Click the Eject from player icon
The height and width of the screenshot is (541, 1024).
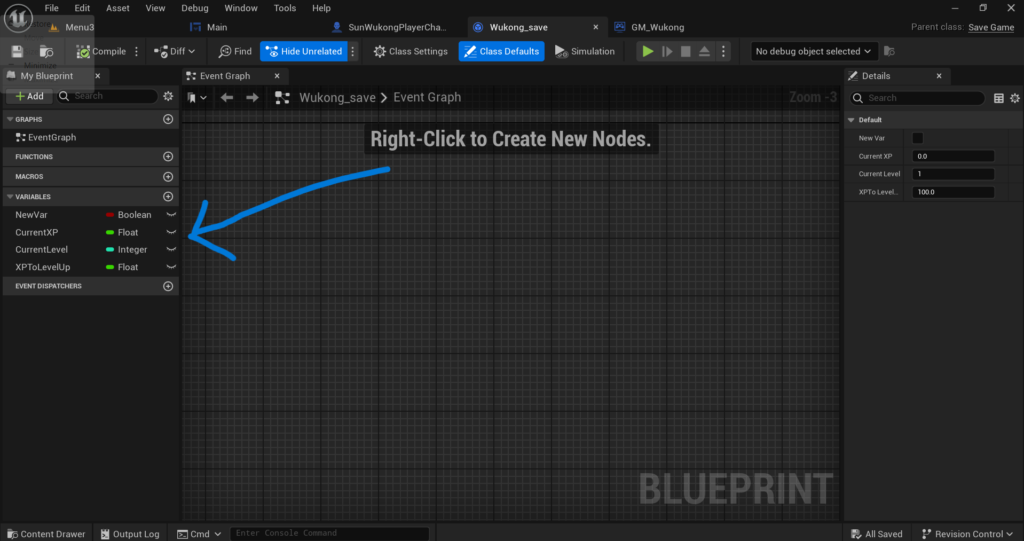tap(704, 52)
